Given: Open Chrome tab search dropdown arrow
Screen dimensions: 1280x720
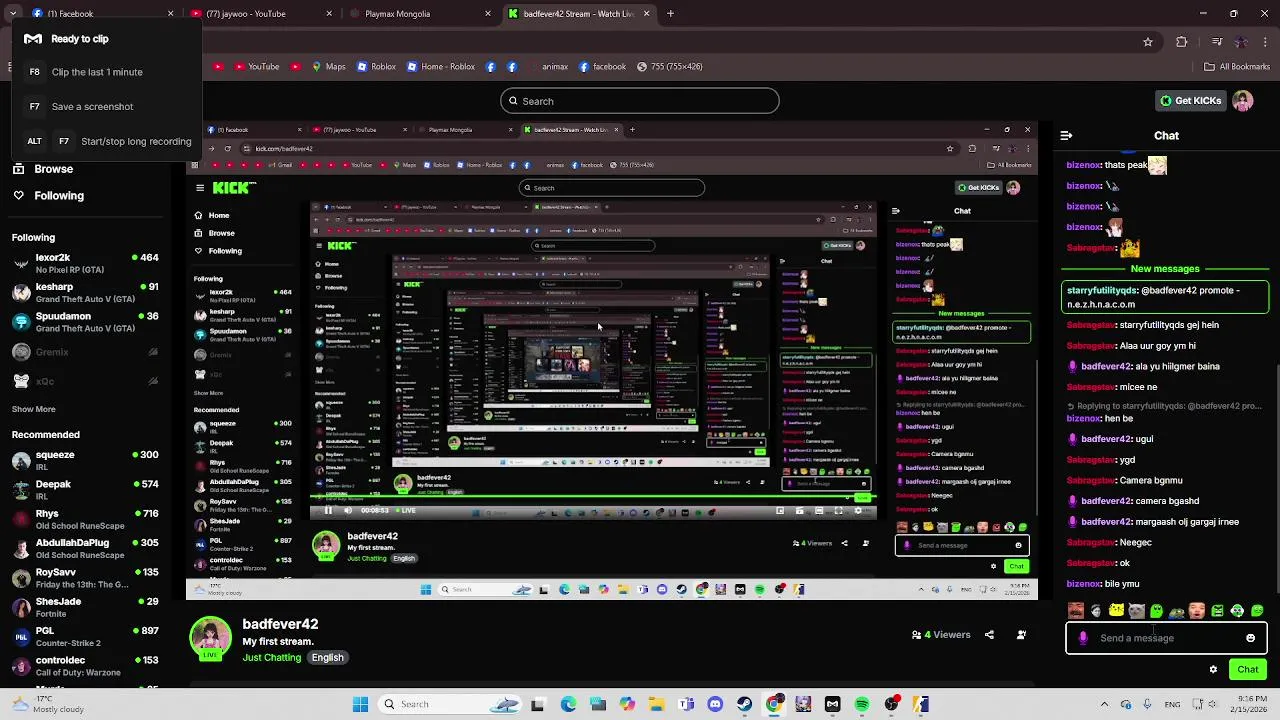Looking at the screenshot, I should click(13, 14).
